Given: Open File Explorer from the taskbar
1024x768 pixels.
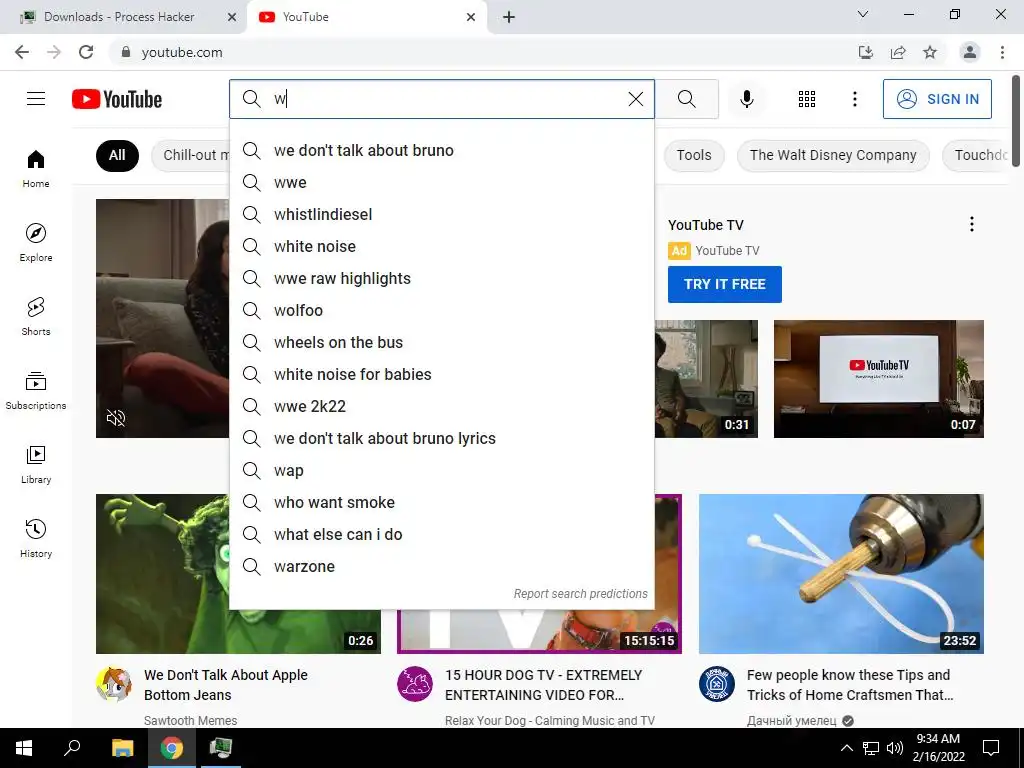Looking at the screenshot, I should pyautogui.click(x=122, y=748).
